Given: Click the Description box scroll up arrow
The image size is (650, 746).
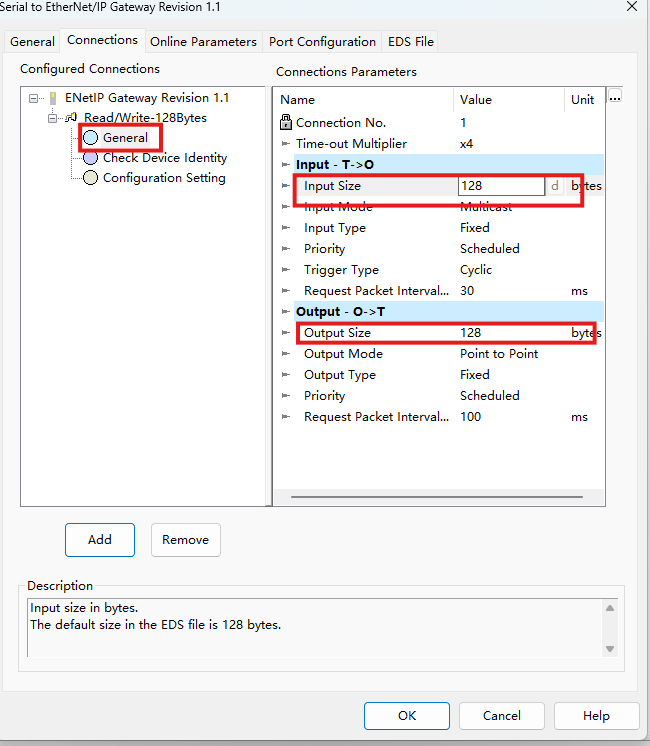Looking at the screenshot, I should click(x=610, y=608).
